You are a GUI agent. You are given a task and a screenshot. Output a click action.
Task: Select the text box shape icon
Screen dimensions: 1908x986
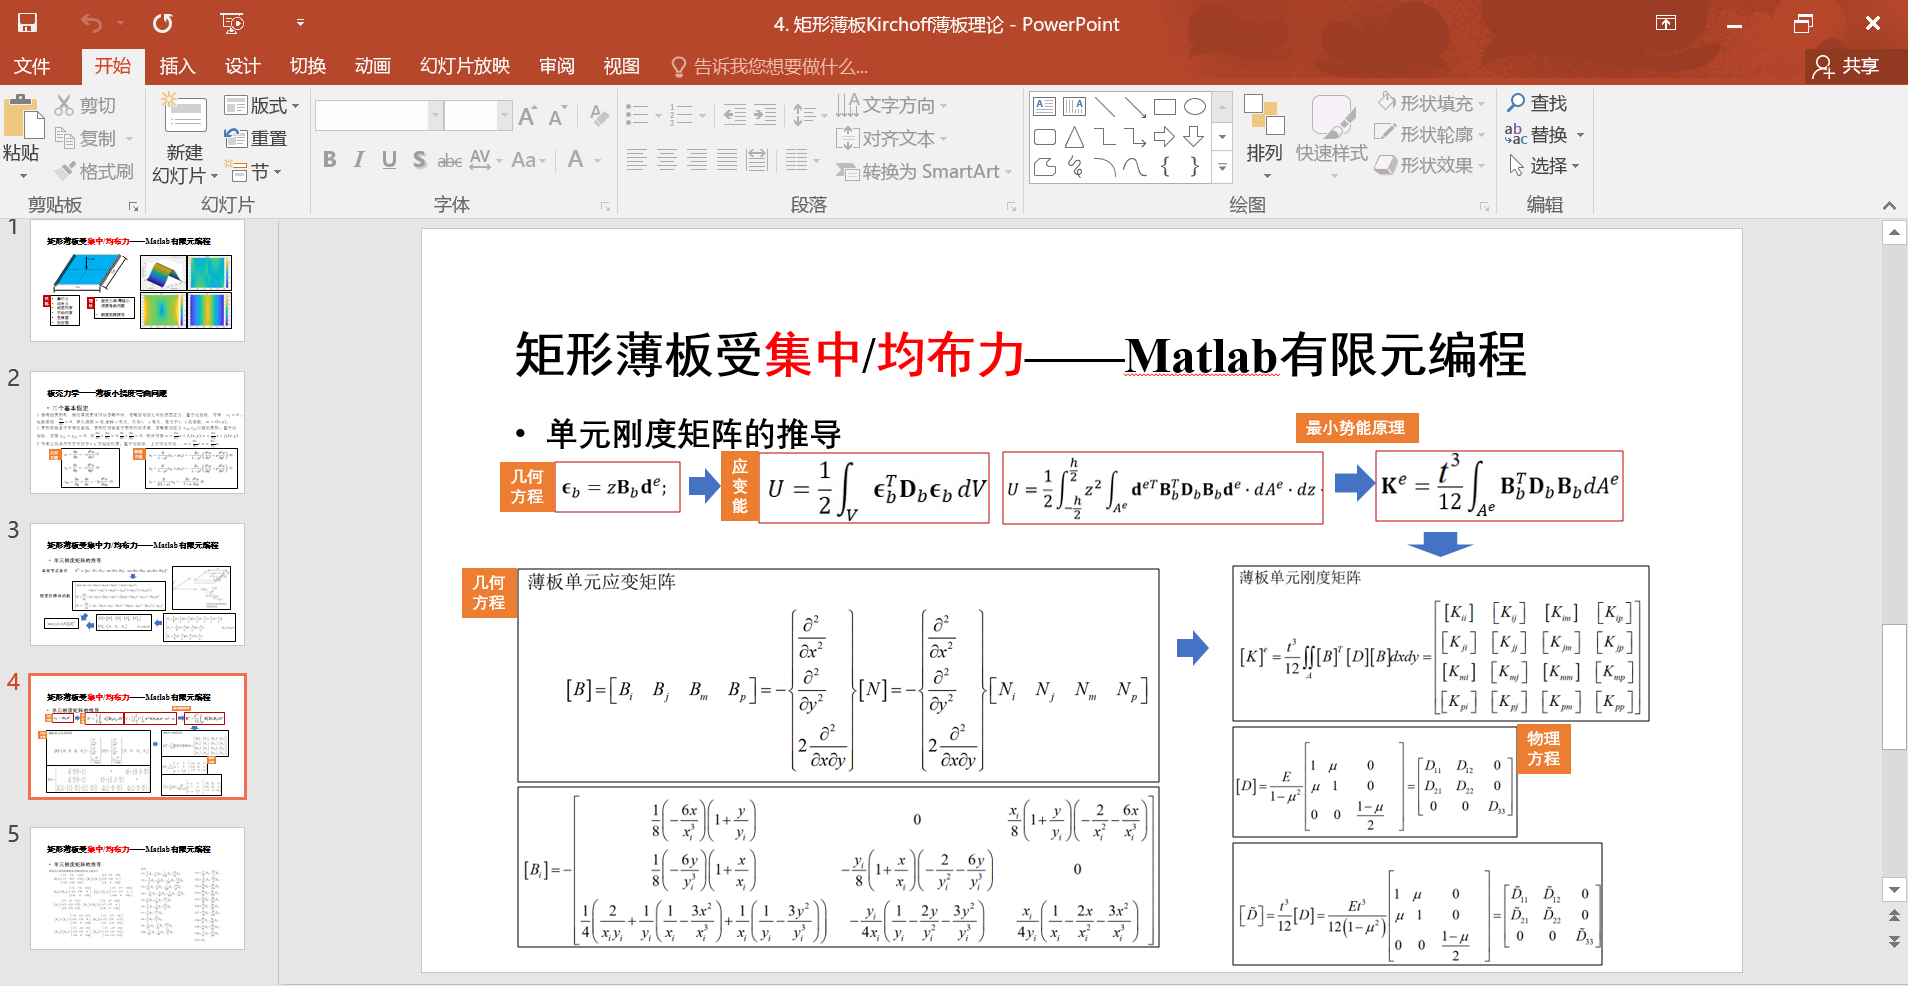1045,106
